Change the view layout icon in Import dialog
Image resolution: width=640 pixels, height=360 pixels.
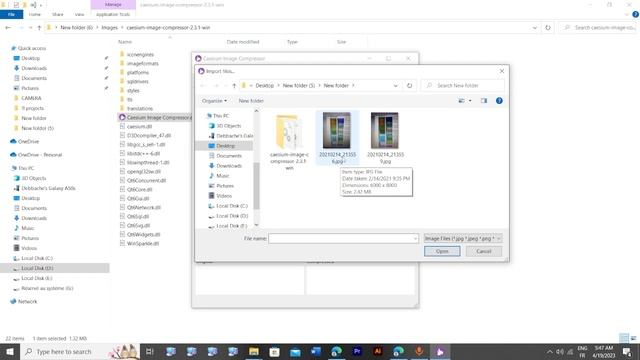tap(462, 101)
